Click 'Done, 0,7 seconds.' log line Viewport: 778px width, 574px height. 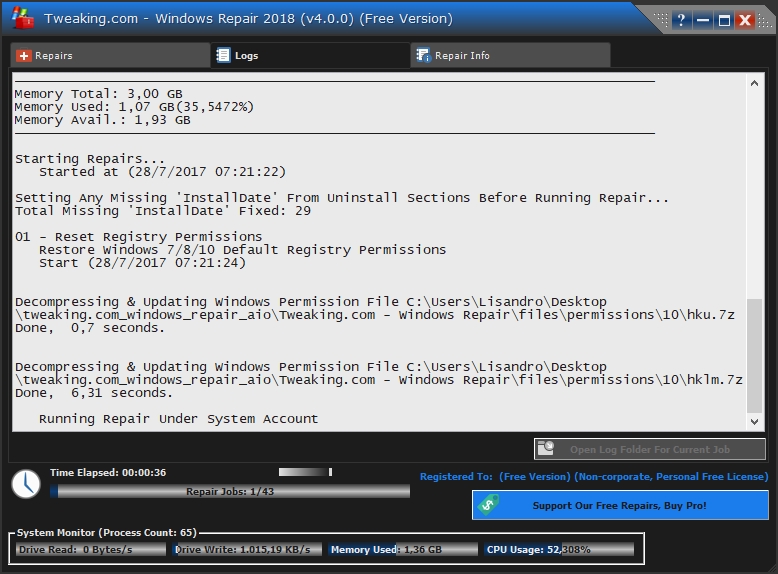pos(90,328)
